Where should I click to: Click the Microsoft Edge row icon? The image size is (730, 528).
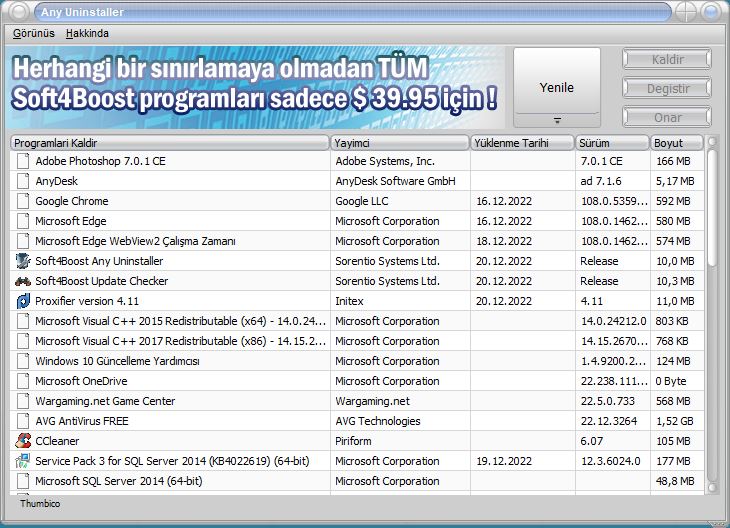point(23,221)
